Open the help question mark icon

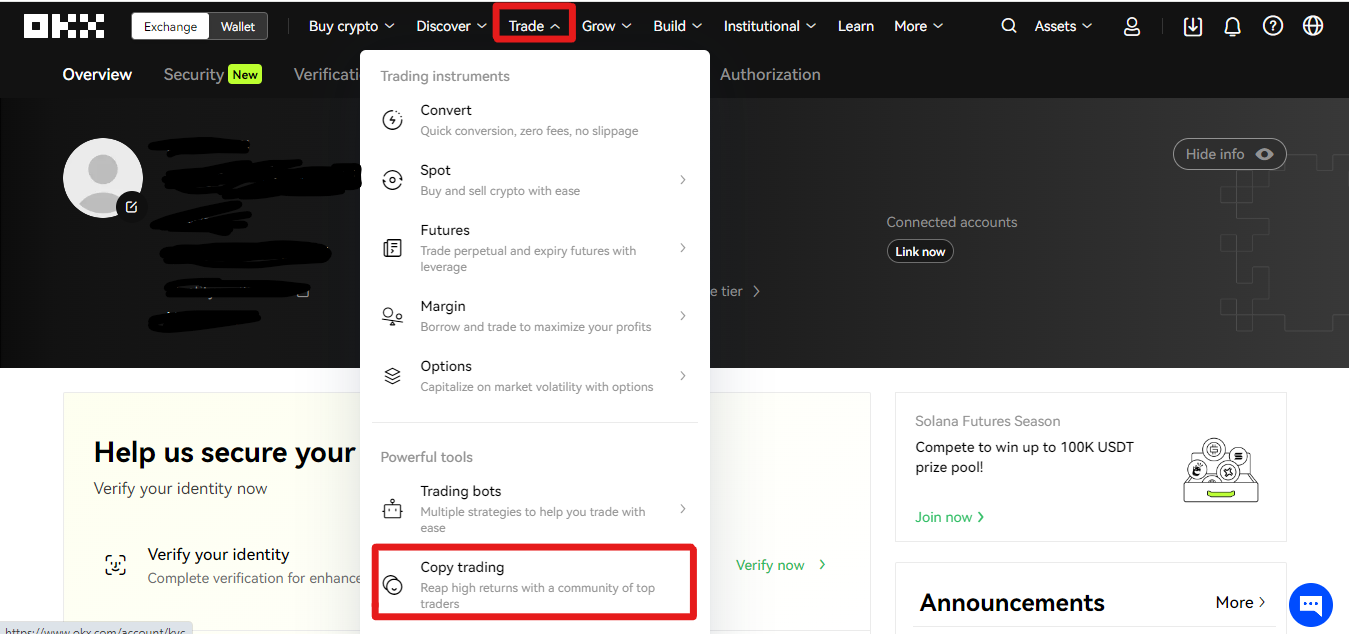(x=1273, y=26)
